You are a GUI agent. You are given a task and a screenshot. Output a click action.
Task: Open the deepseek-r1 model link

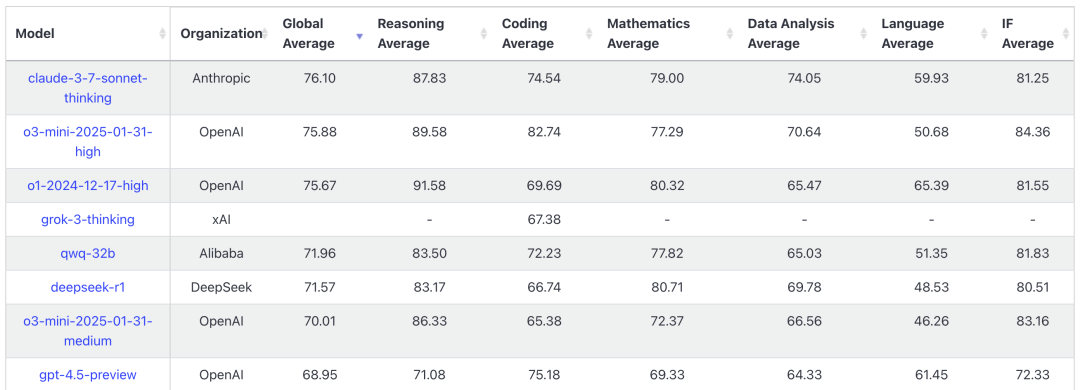coord(87,287)
